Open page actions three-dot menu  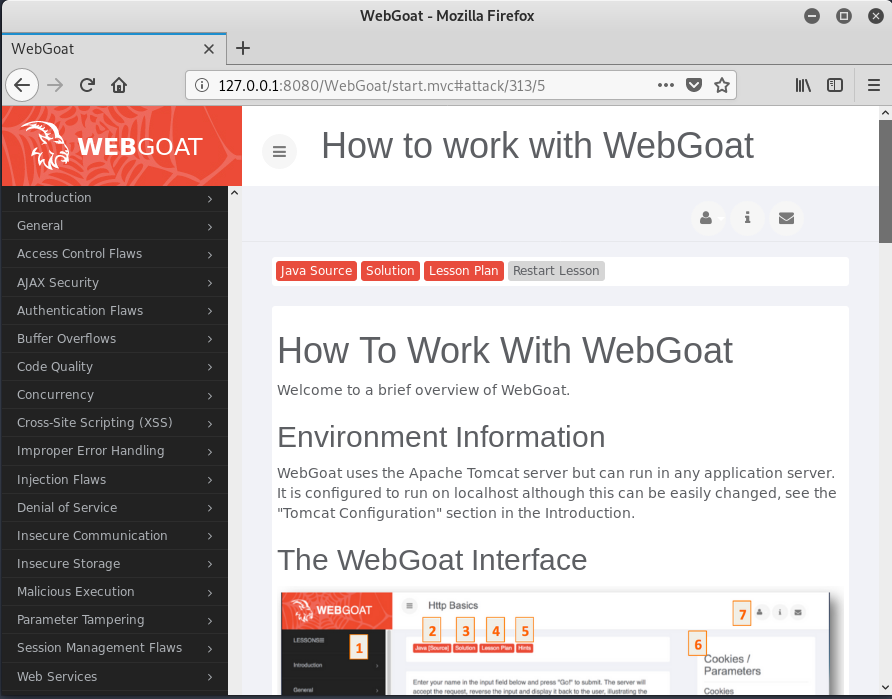point(666,85)
